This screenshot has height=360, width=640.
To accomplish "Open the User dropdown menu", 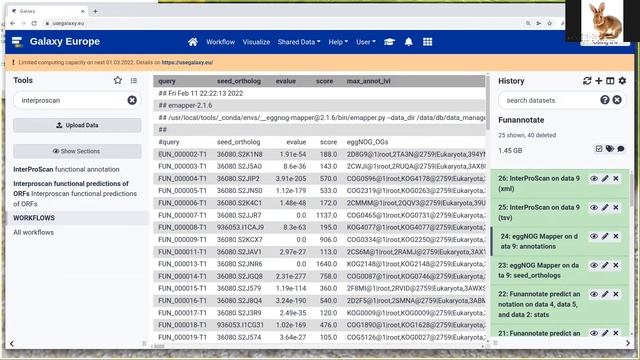I will [366, 42].
